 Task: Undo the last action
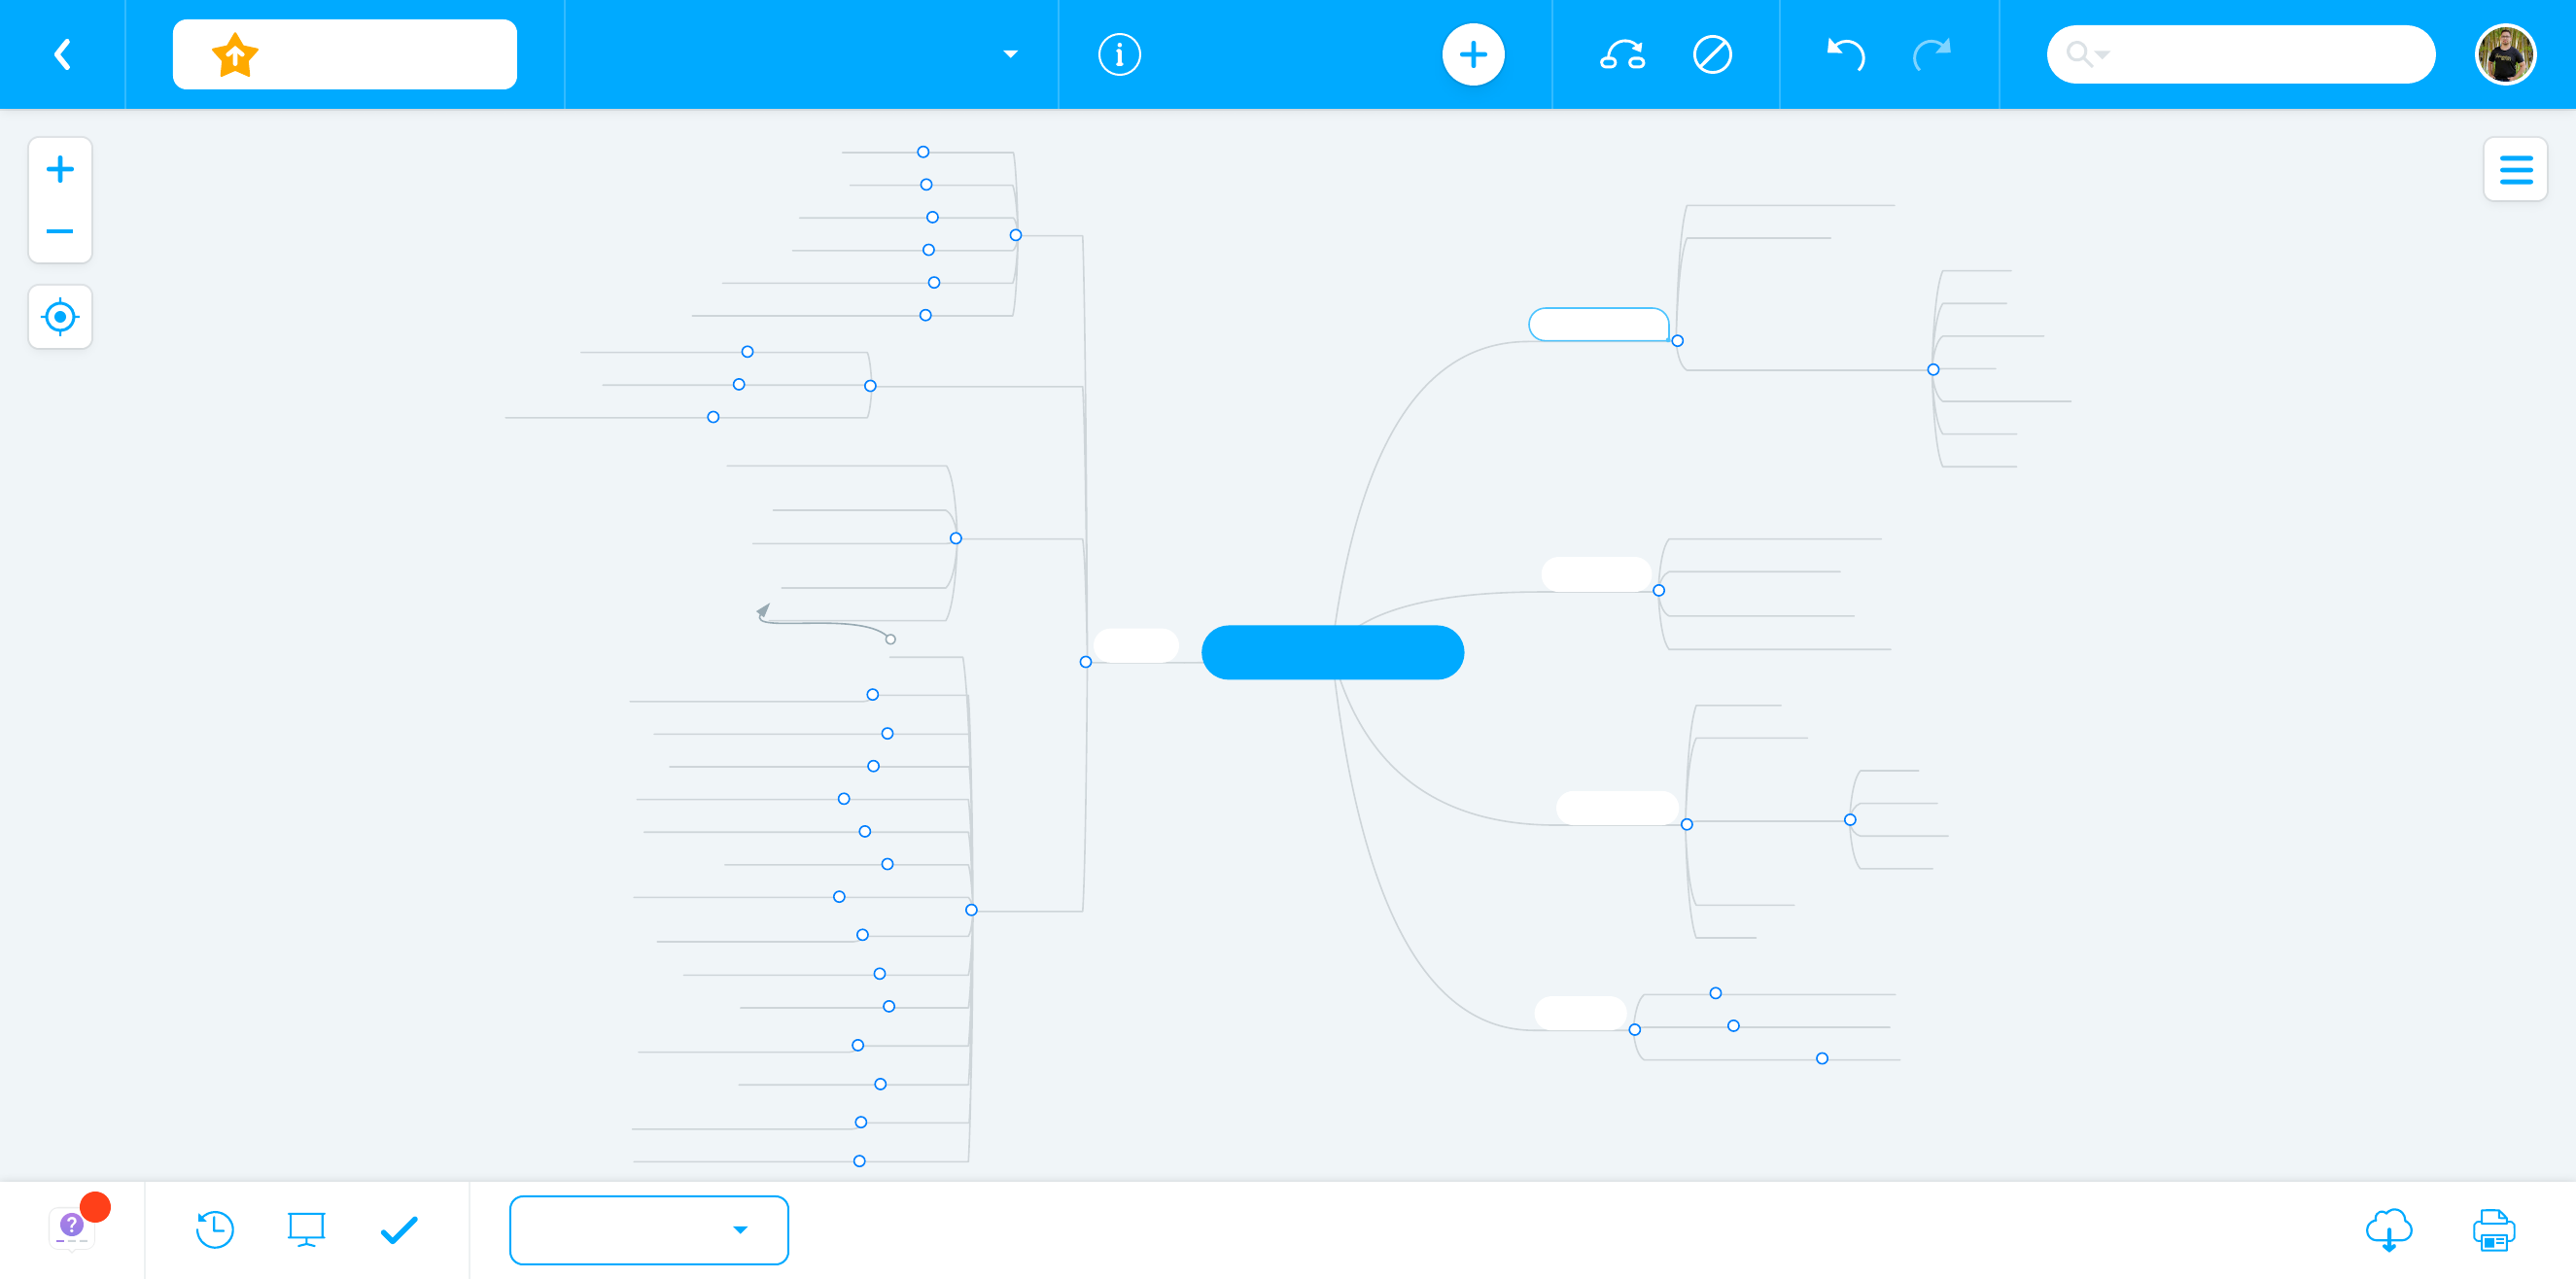pyautogui.click(x=1845, y=54)
